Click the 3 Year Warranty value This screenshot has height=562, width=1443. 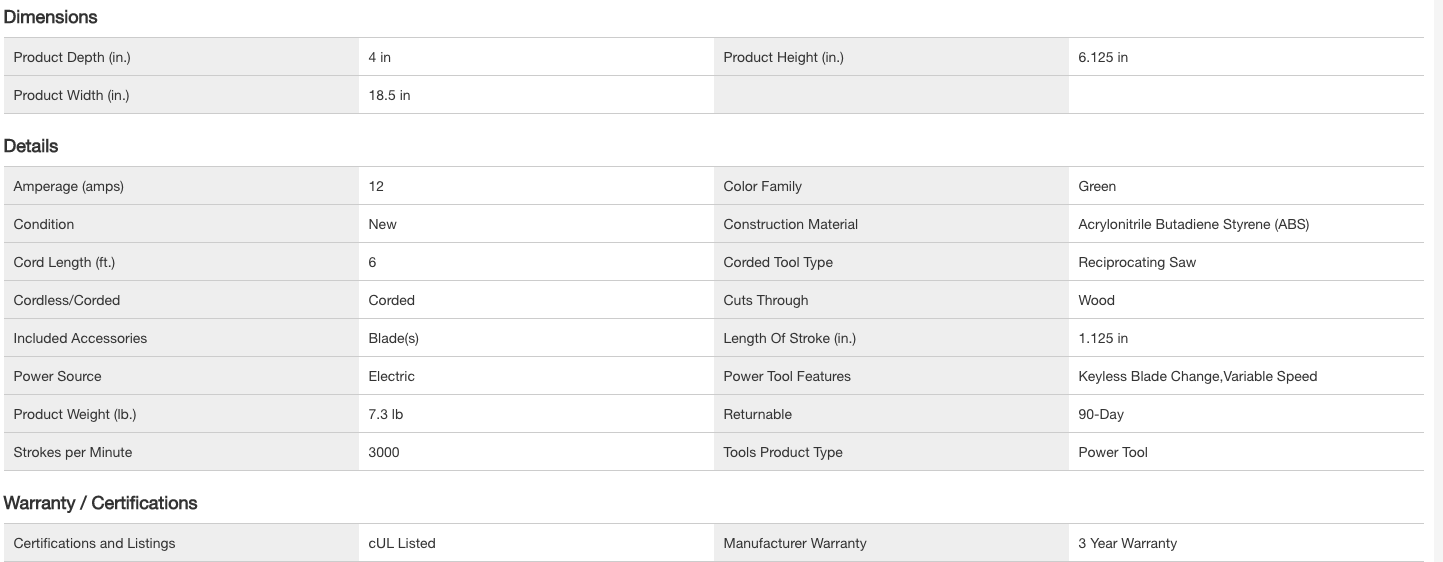1127,544
